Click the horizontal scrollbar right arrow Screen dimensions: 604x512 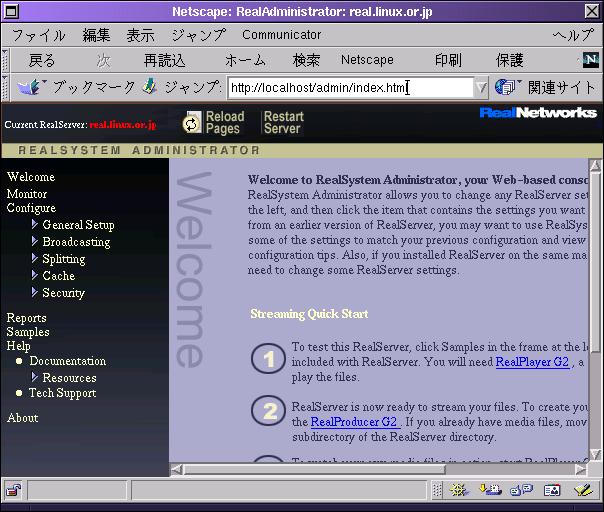[x=581, y=469]
